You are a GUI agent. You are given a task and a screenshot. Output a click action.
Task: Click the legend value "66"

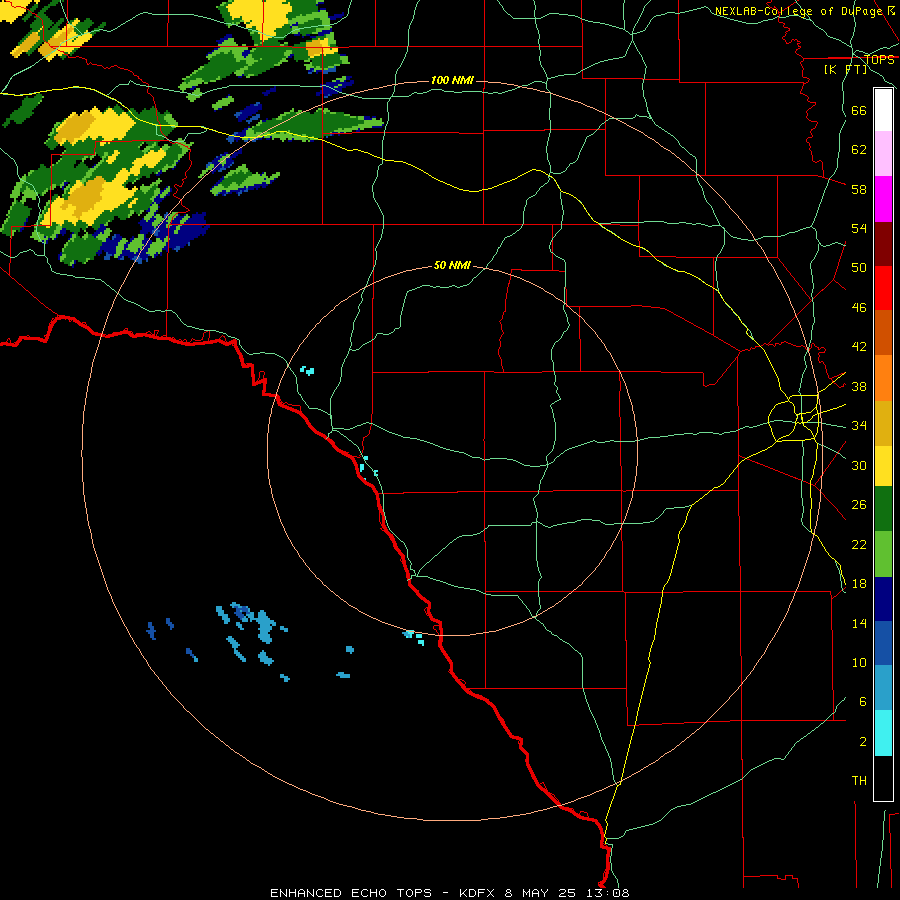[x=859, y=111]
